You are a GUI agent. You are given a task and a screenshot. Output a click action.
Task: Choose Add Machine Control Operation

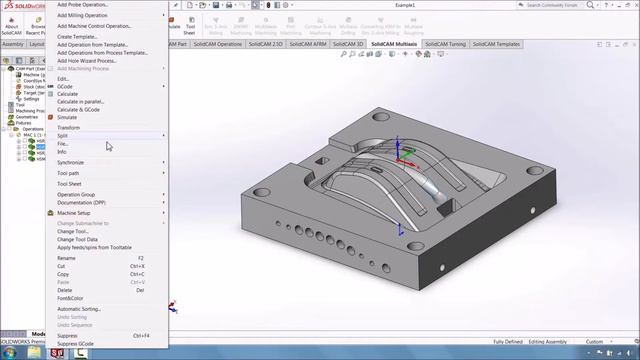[x=94, y=26]
